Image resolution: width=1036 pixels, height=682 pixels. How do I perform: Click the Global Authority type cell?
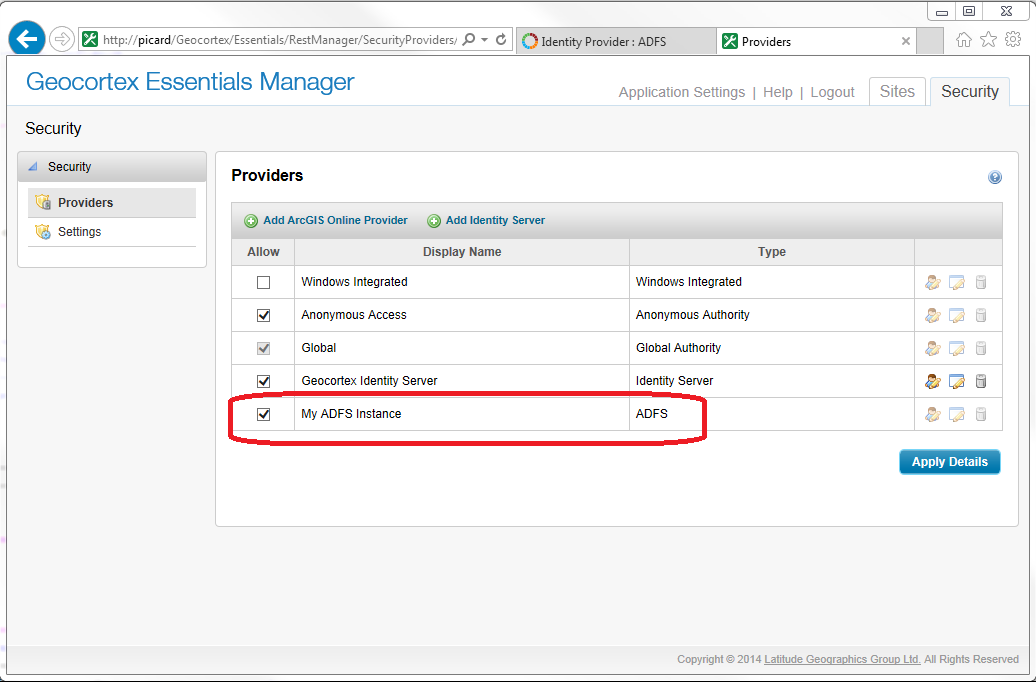pyautogui.click(x=772, y=348)
